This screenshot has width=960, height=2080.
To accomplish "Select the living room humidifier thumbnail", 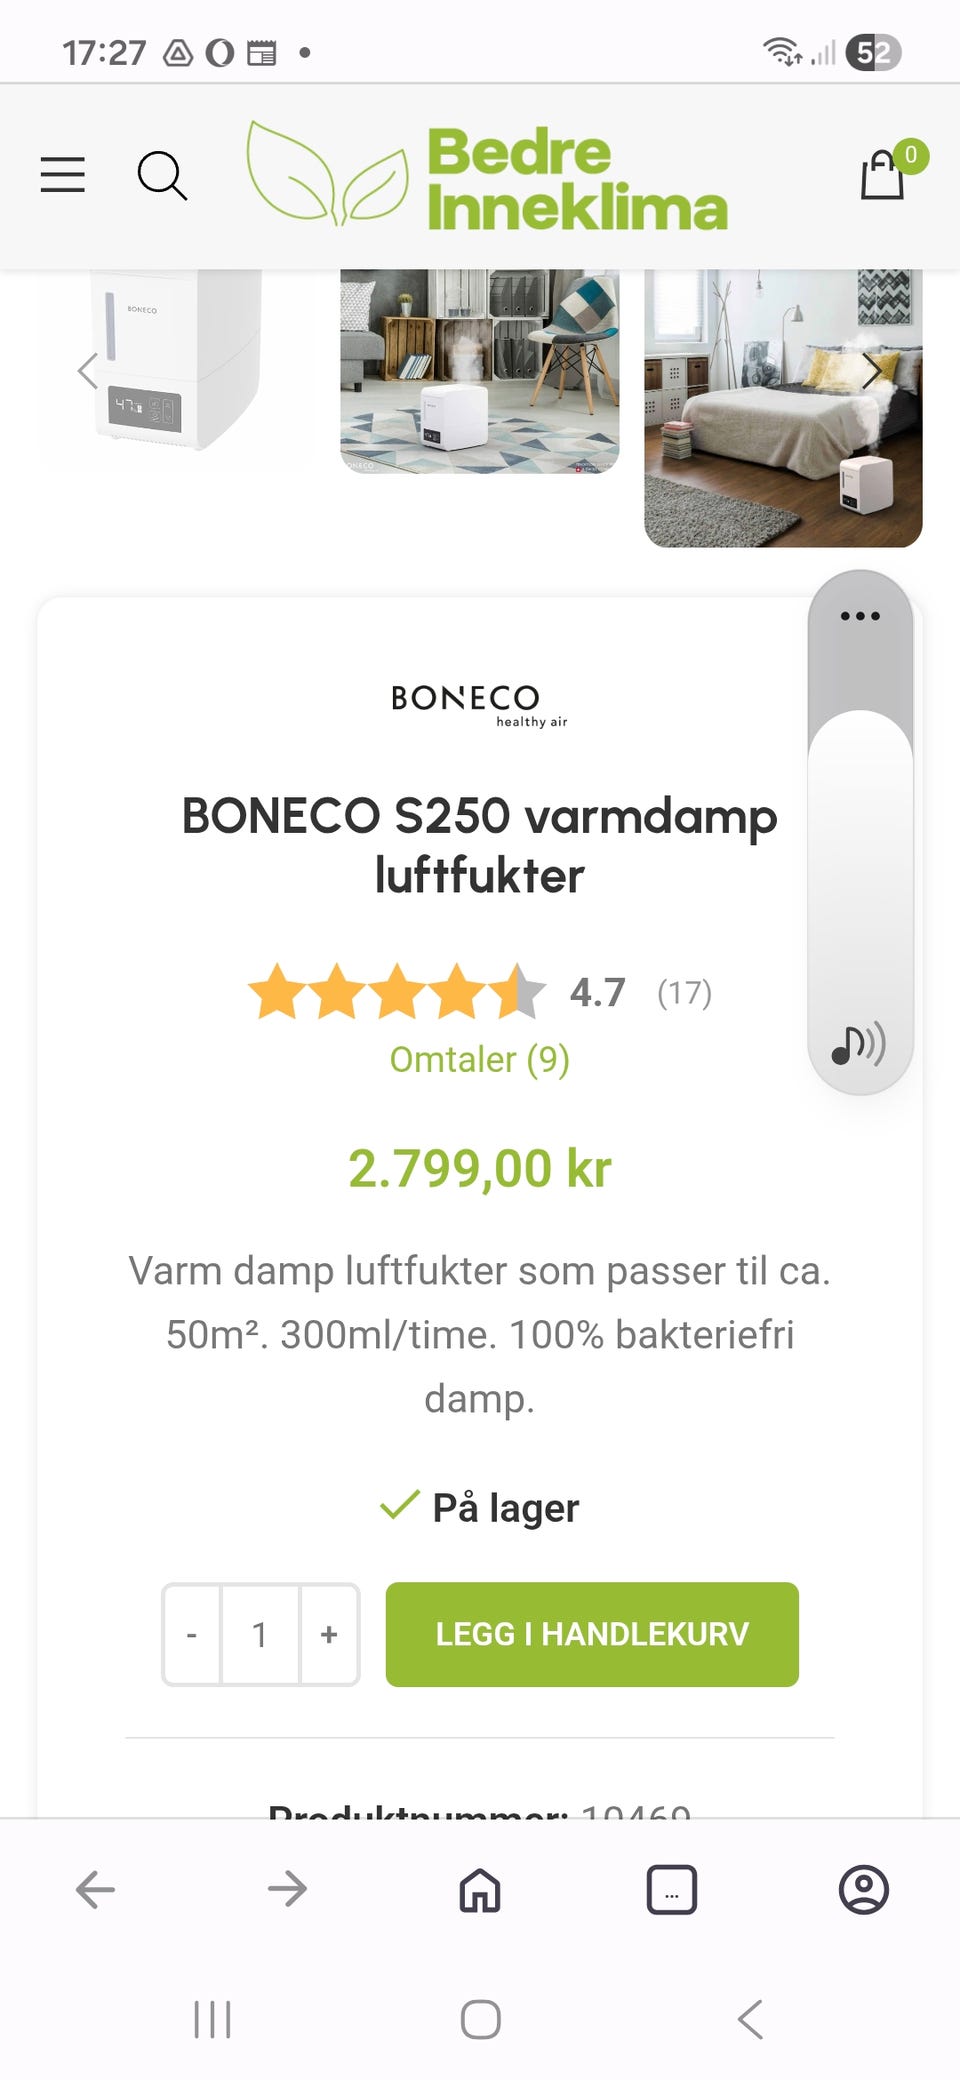I will tap(480, 371).
